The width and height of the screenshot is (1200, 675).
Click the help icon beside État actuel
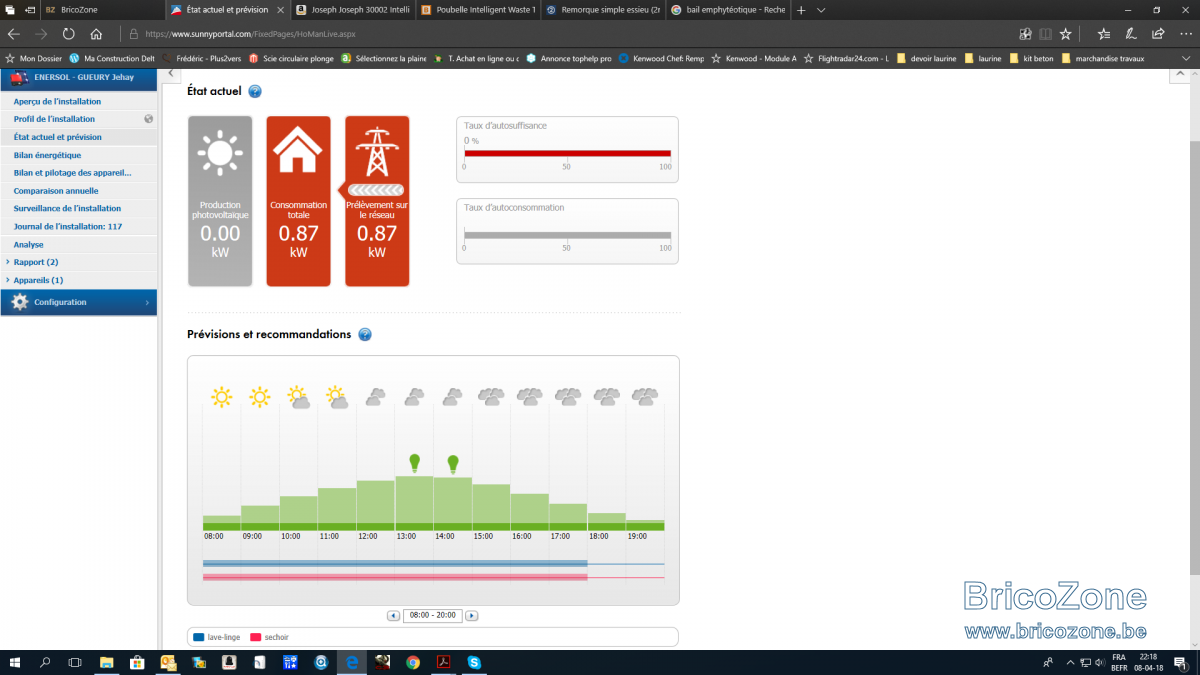[x=255, y=92]
